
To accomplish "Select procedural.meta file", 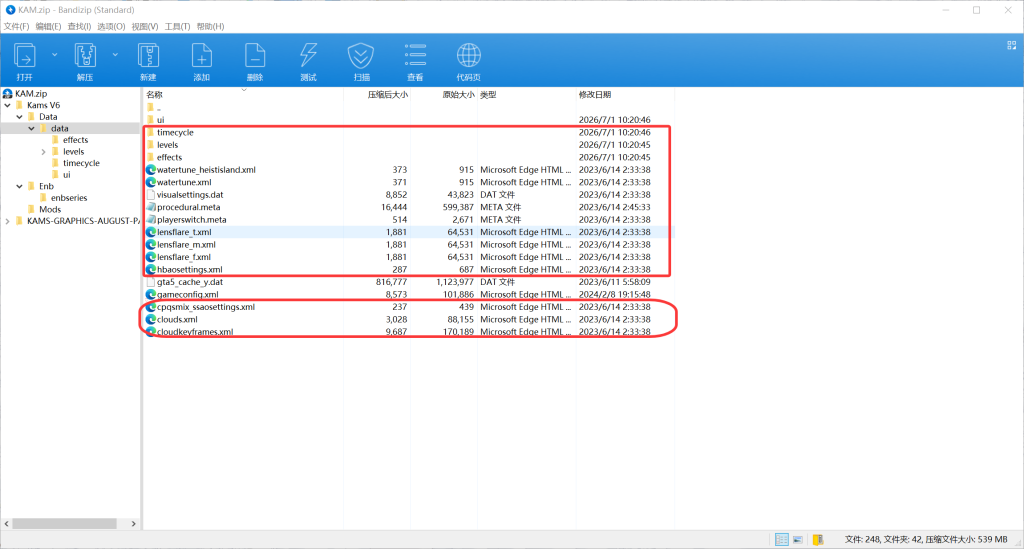I will click(409, 207).
